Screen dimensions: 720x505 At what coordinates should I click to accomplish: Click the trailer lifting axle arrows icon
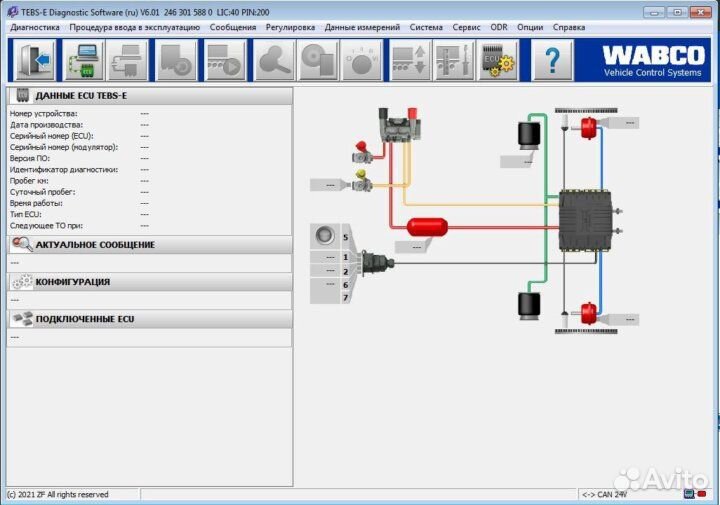tap(410, 61)
